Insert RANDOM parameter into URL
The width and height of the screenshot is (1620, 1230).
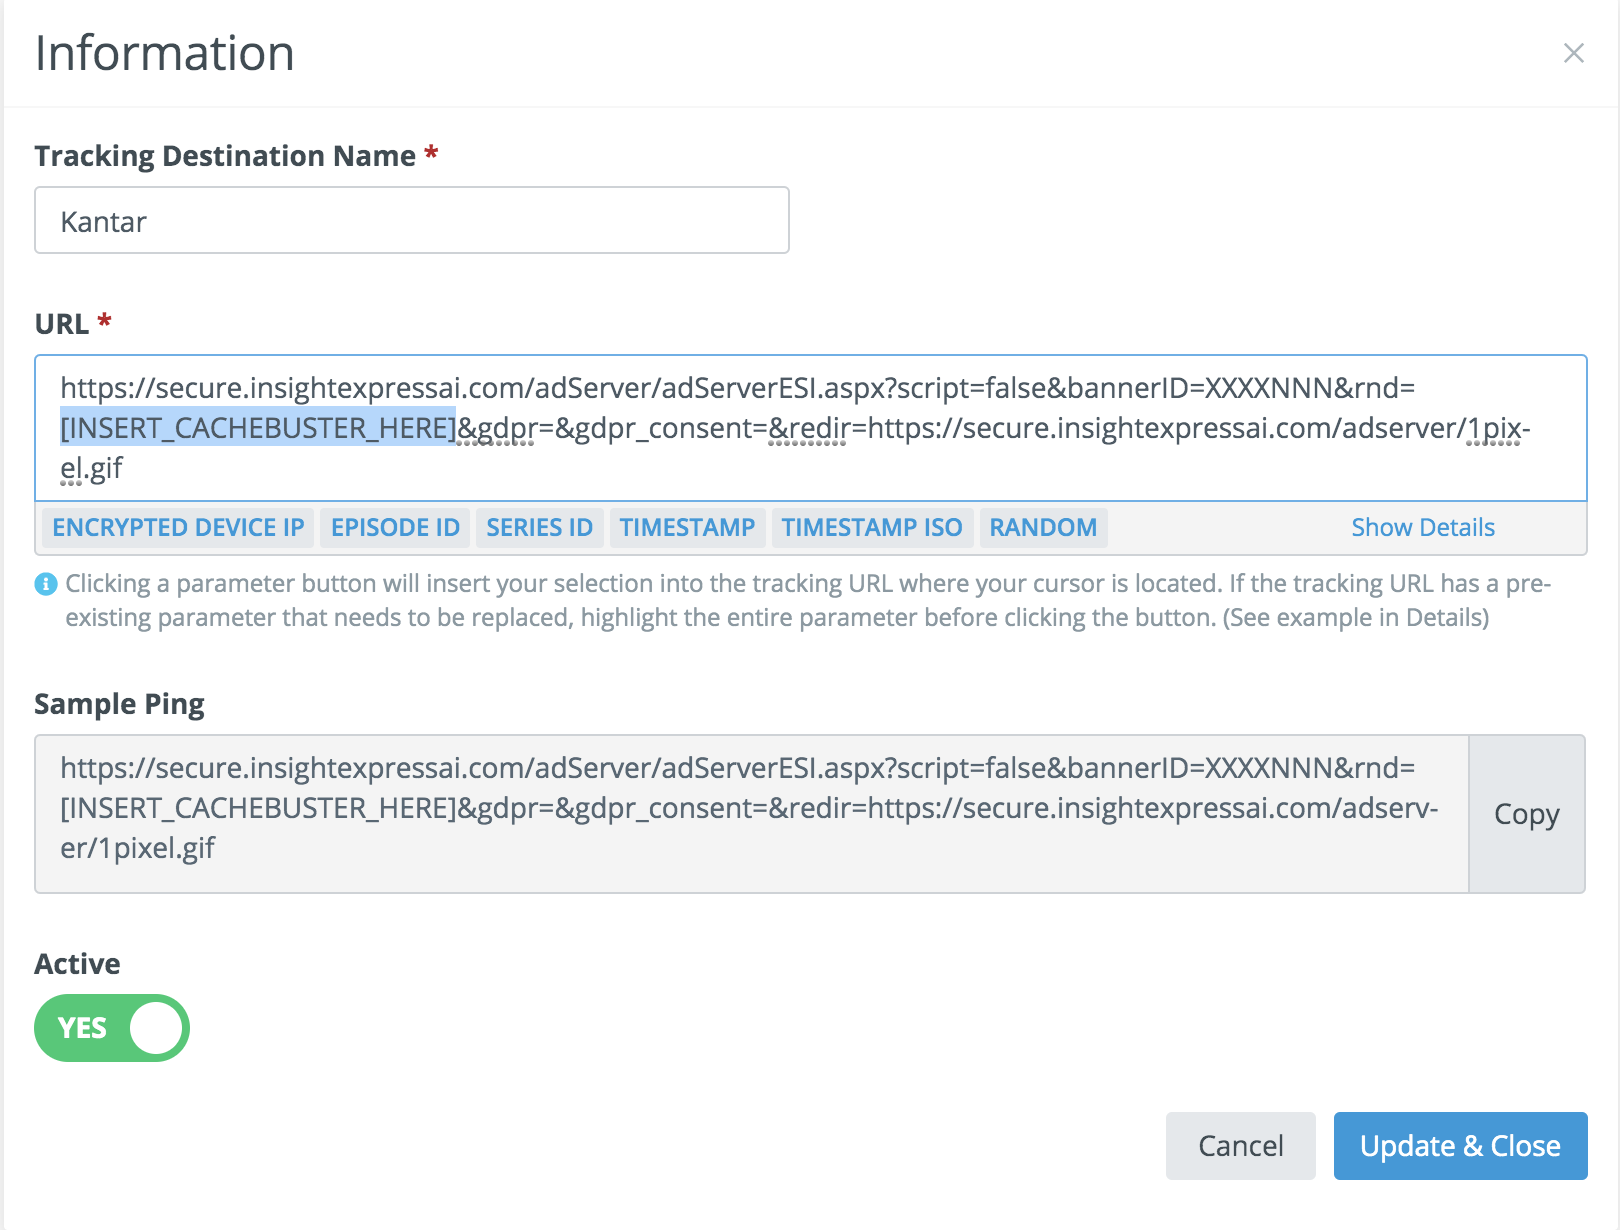(1043, 527)
